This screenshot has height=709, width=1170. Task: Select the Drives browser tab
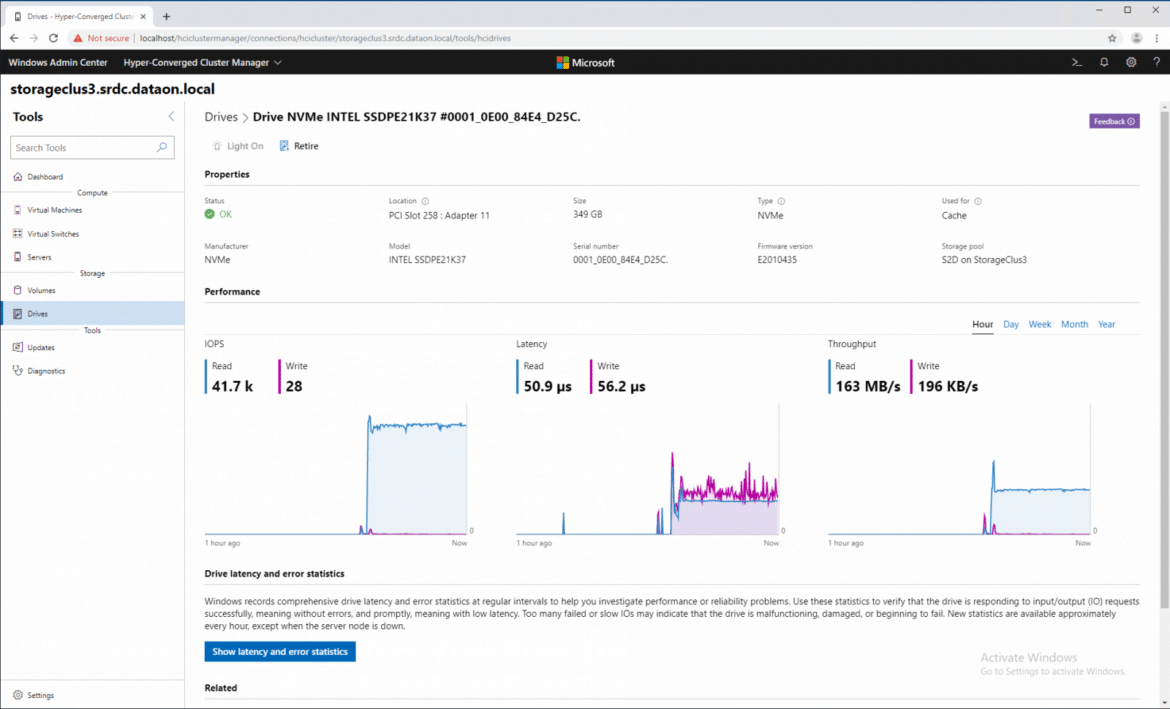coord(78,16)
